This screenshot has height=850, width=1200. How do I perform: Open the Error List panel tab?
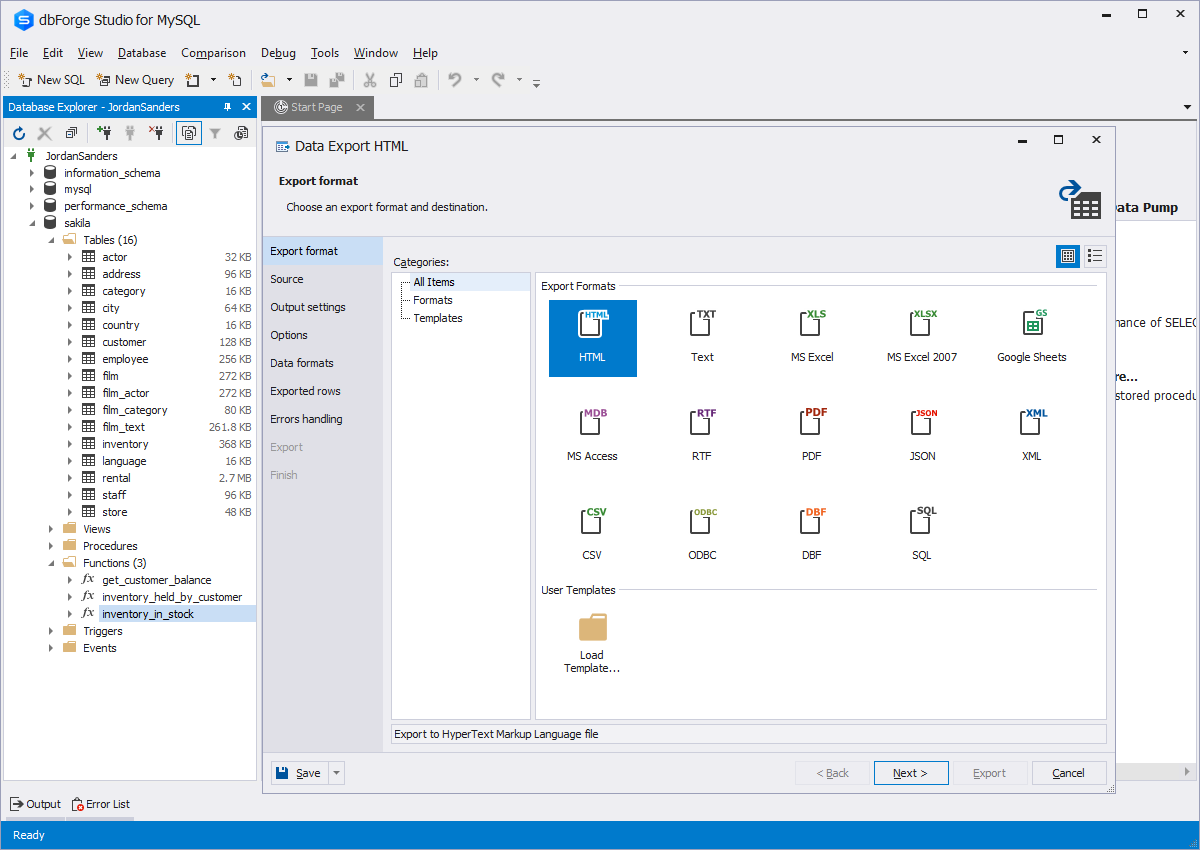tap(100, 804)
